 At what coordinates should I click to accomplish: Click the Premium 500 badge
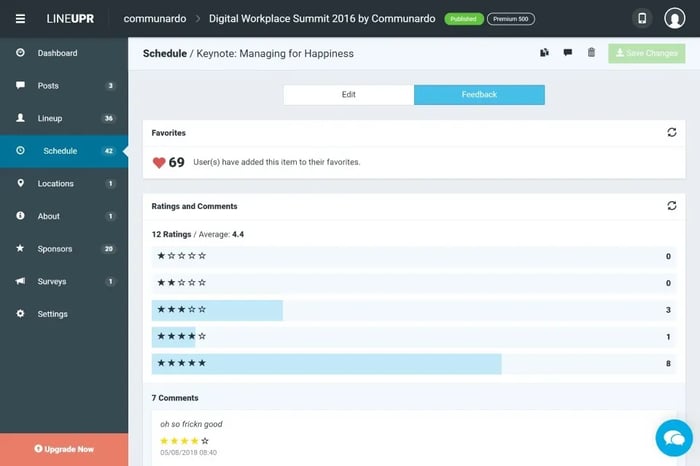pyautogui.click(x=511, y=19)
